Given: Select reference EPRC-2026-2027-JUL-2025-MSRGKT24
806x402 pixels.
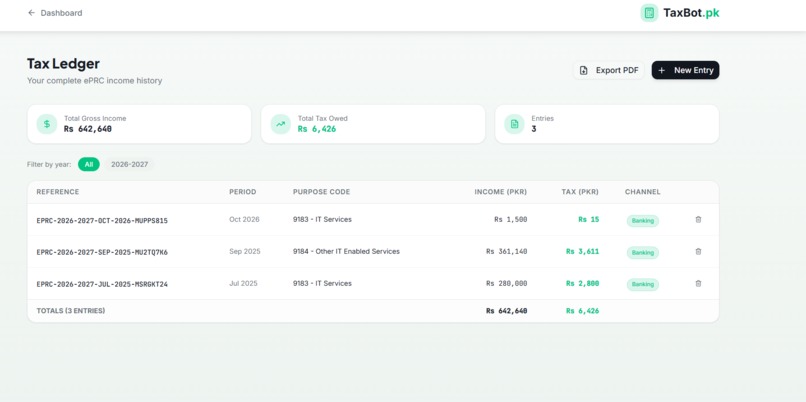Looking at the screenshot, I should [x=102, y=284].
